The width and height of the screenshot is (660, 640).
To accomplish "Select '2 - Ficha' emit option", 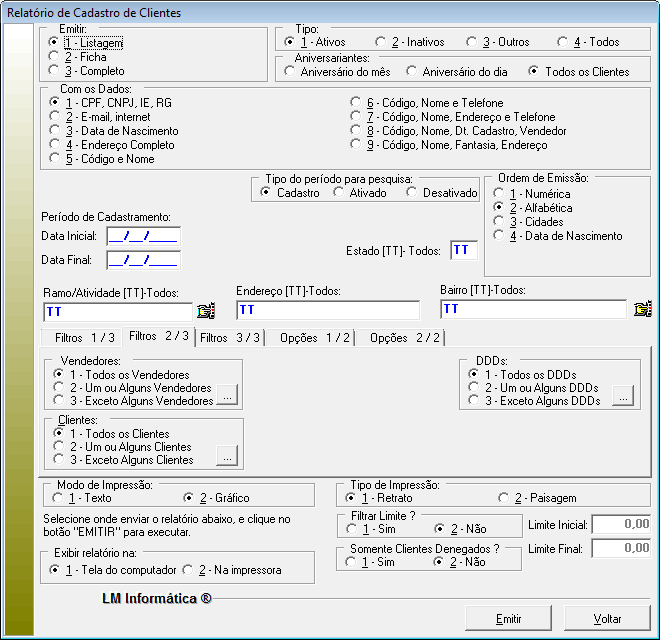I will coord(55,57).
